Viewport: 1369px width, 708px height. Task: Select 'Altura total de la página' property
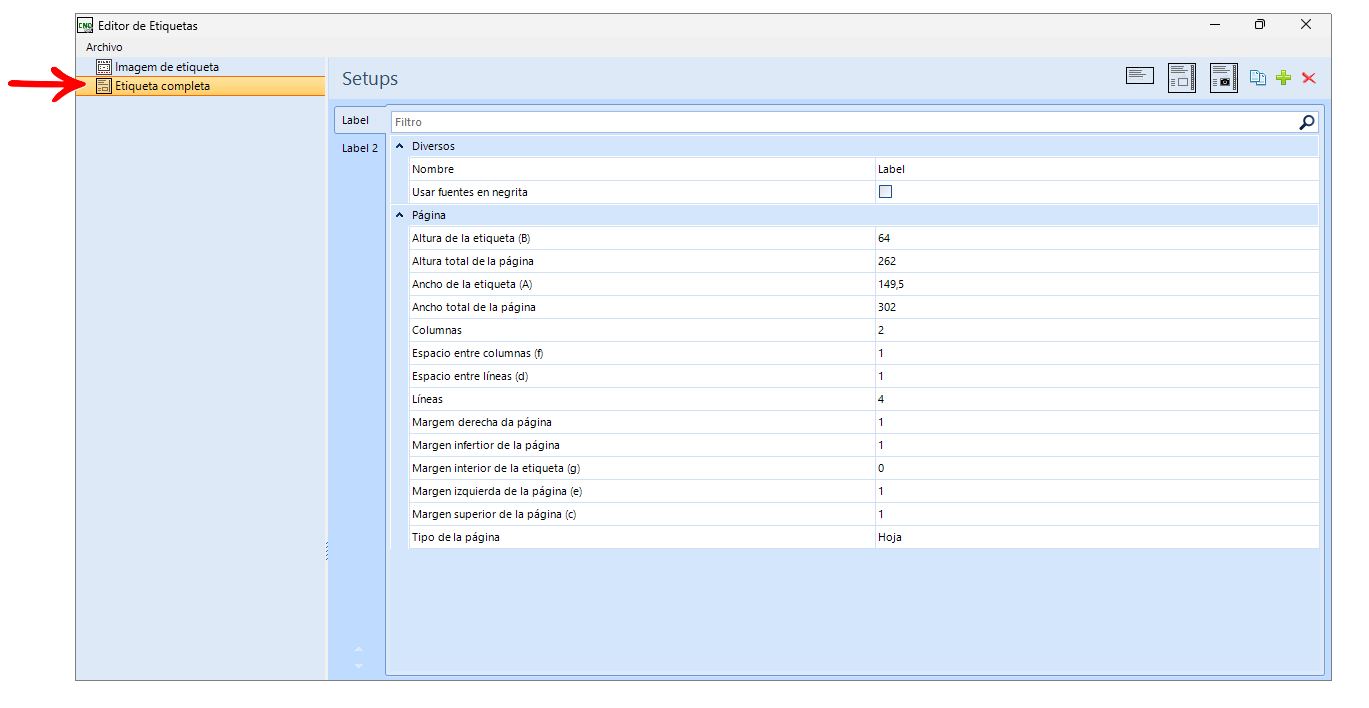[473, 261]
